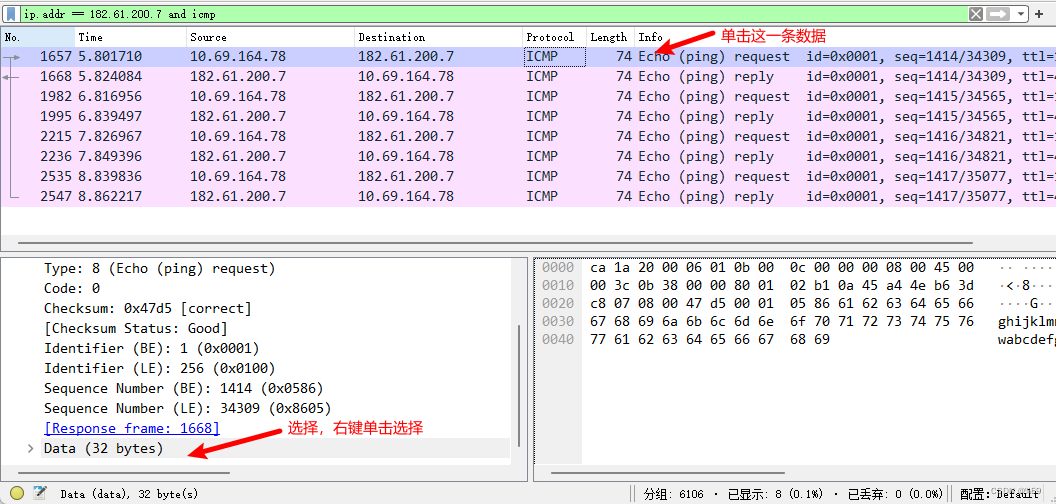The width and height of the screenshot is (1056, 504).
Task: Click the hex row at offset 0030
Action: point(782,322)
